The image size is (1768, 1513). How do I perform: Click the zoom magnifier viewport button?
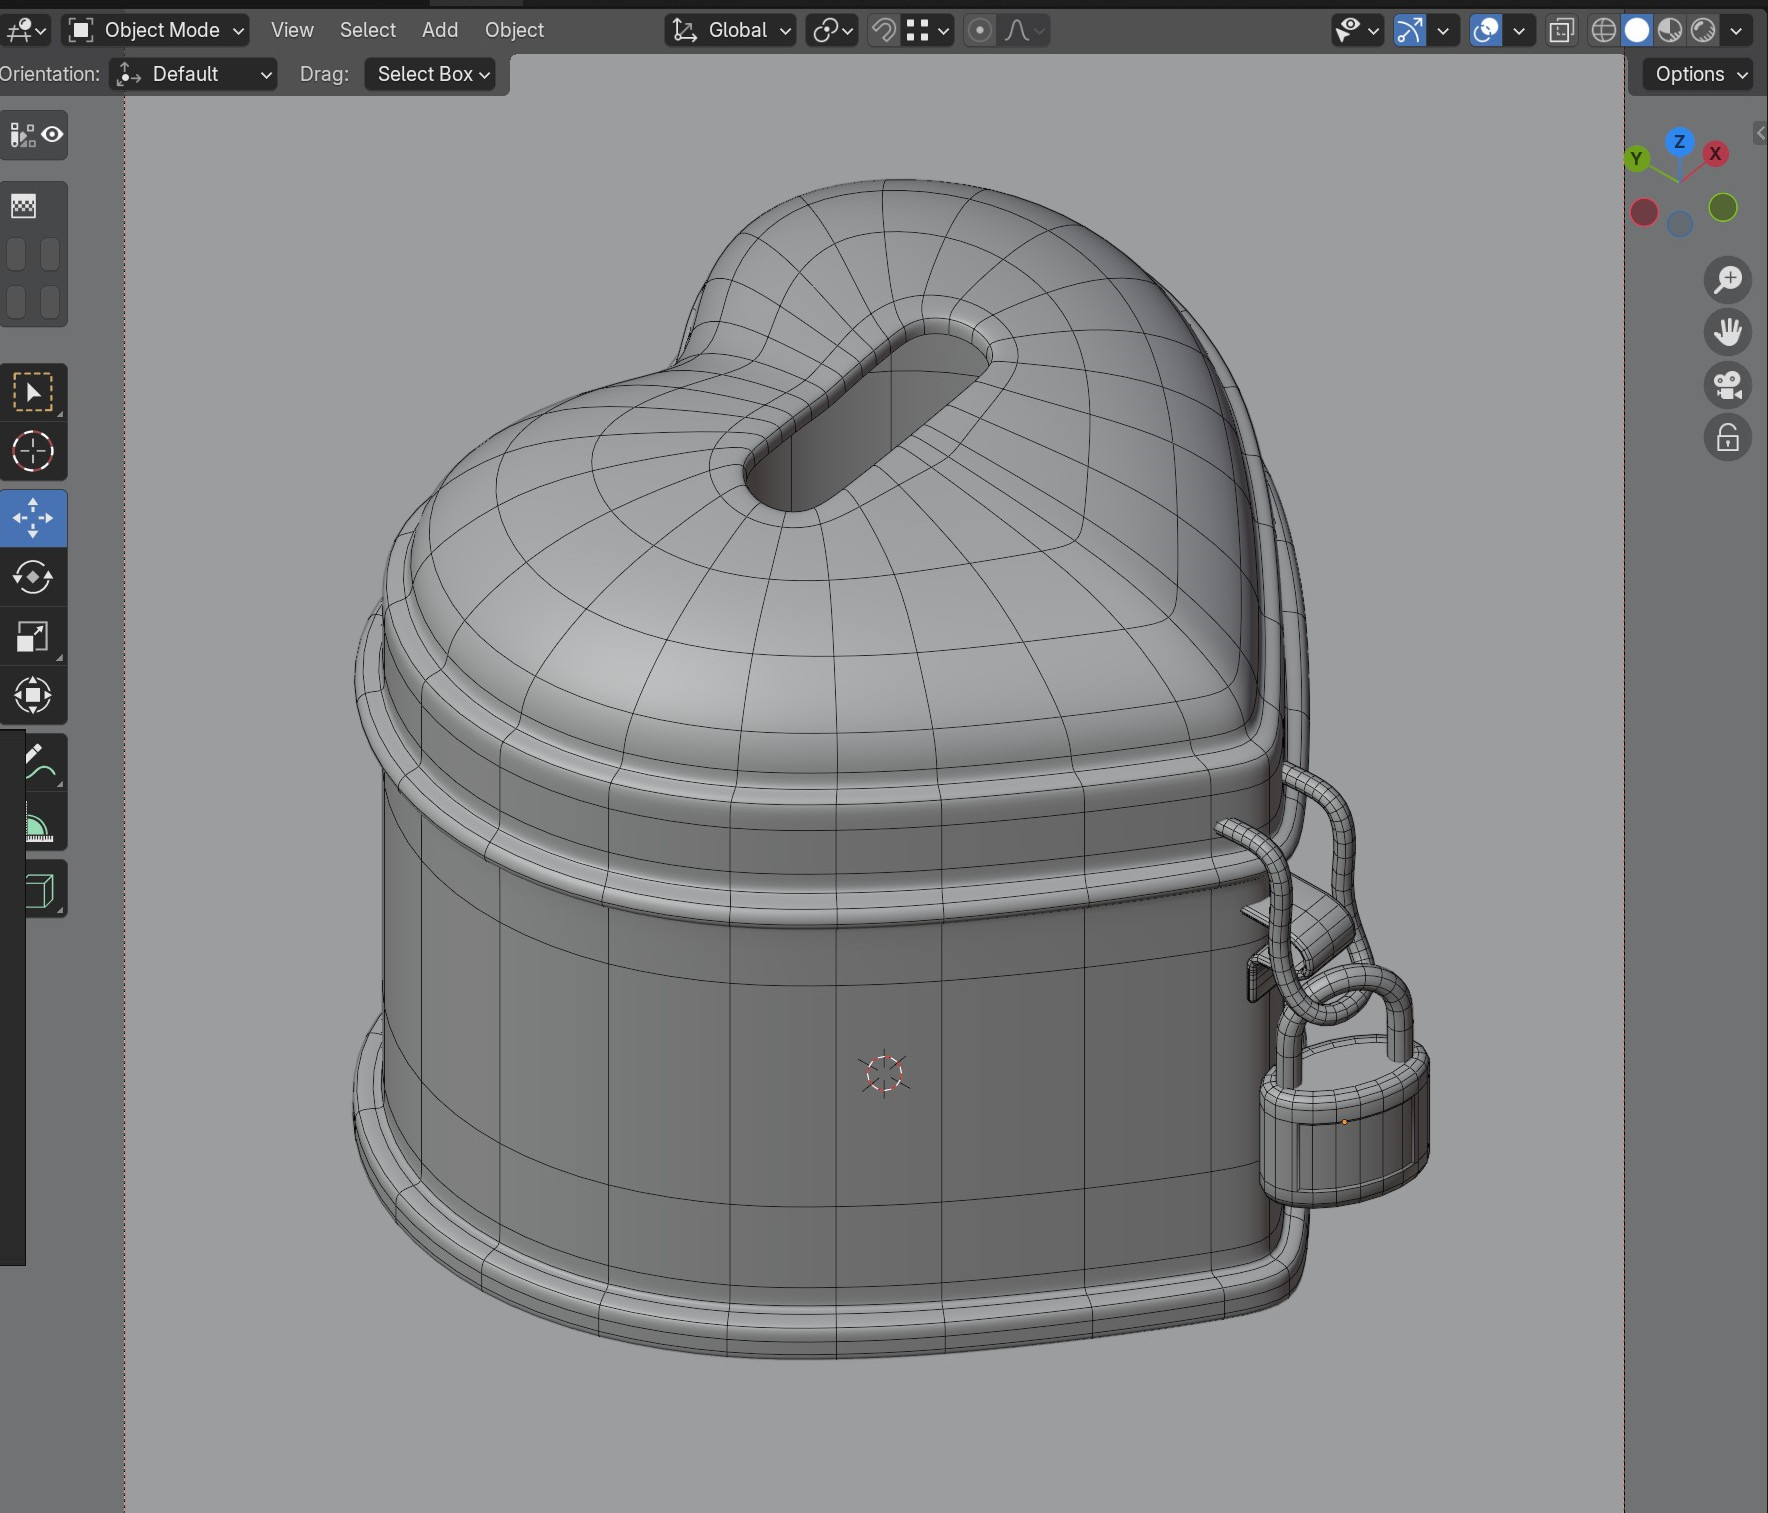coord(1728,279)
